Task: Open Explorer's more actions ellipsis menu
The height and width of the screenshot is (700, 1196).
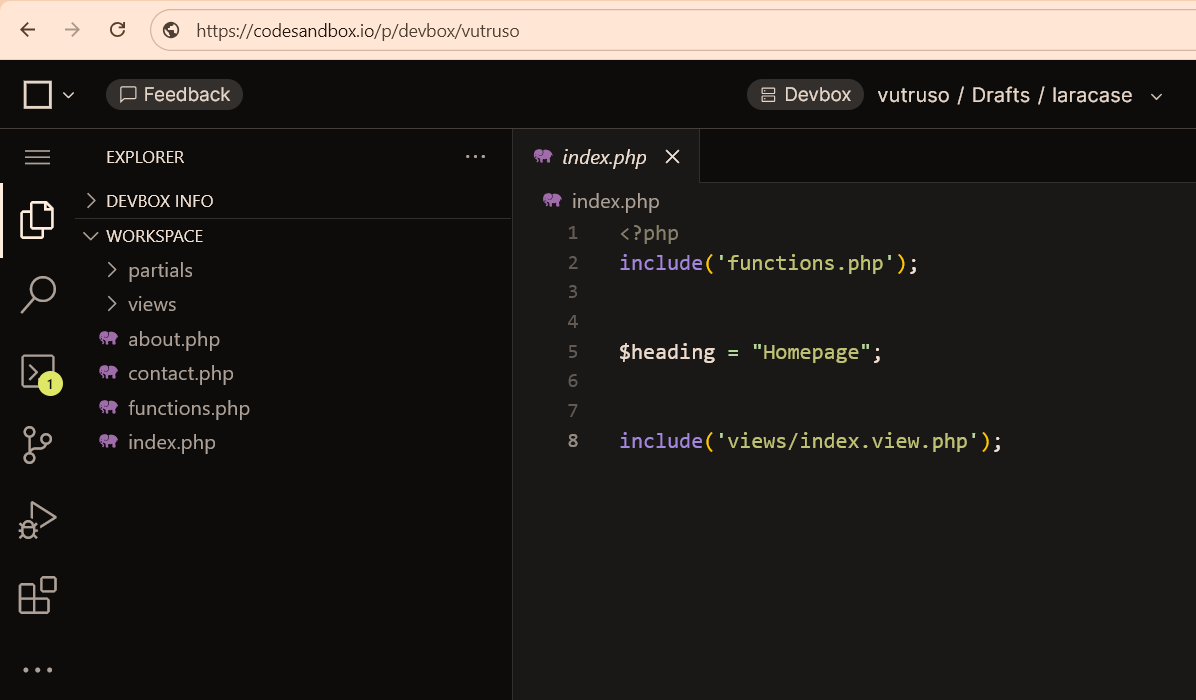Action: point(475,157)
